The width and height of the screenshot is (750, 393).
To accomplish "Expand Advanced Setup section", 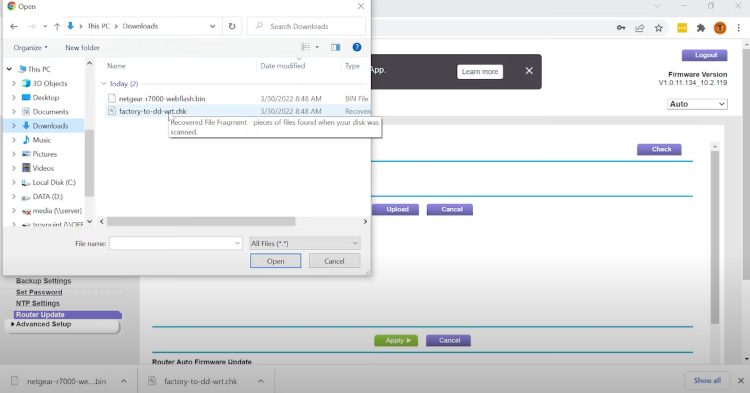I will point(43,324).
